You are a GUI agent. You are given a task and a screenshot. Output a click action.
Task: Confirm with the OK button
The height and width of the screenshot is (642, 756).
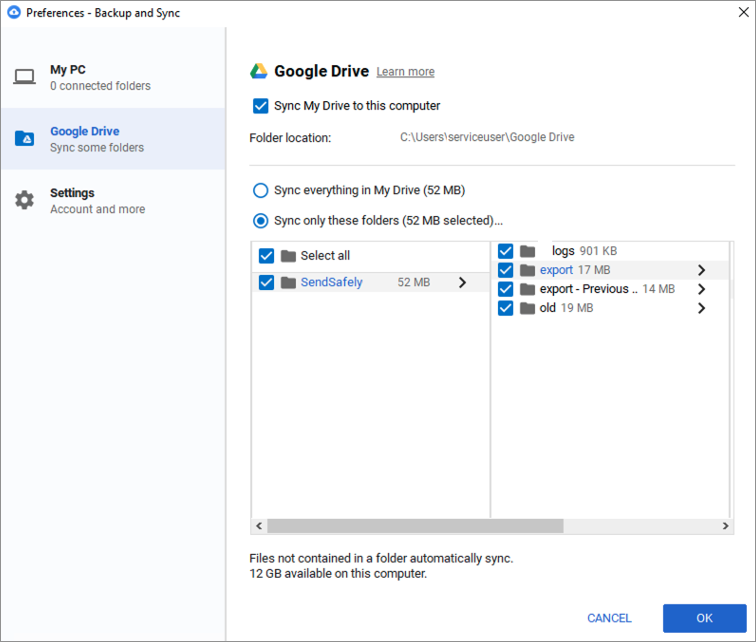(704, 618)
